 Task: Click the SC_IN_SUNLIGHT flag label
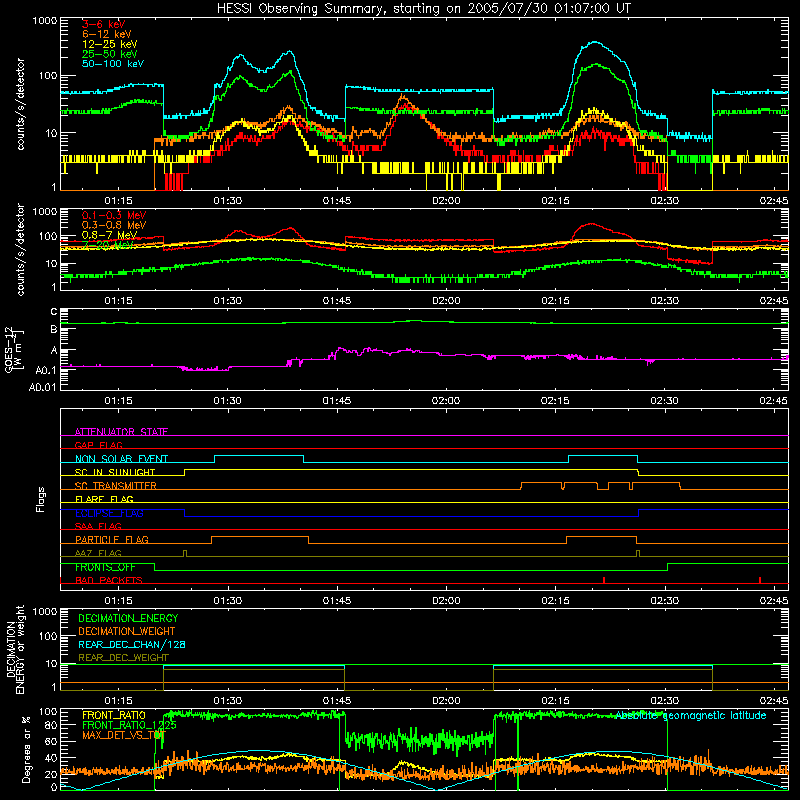click(114, 472)
